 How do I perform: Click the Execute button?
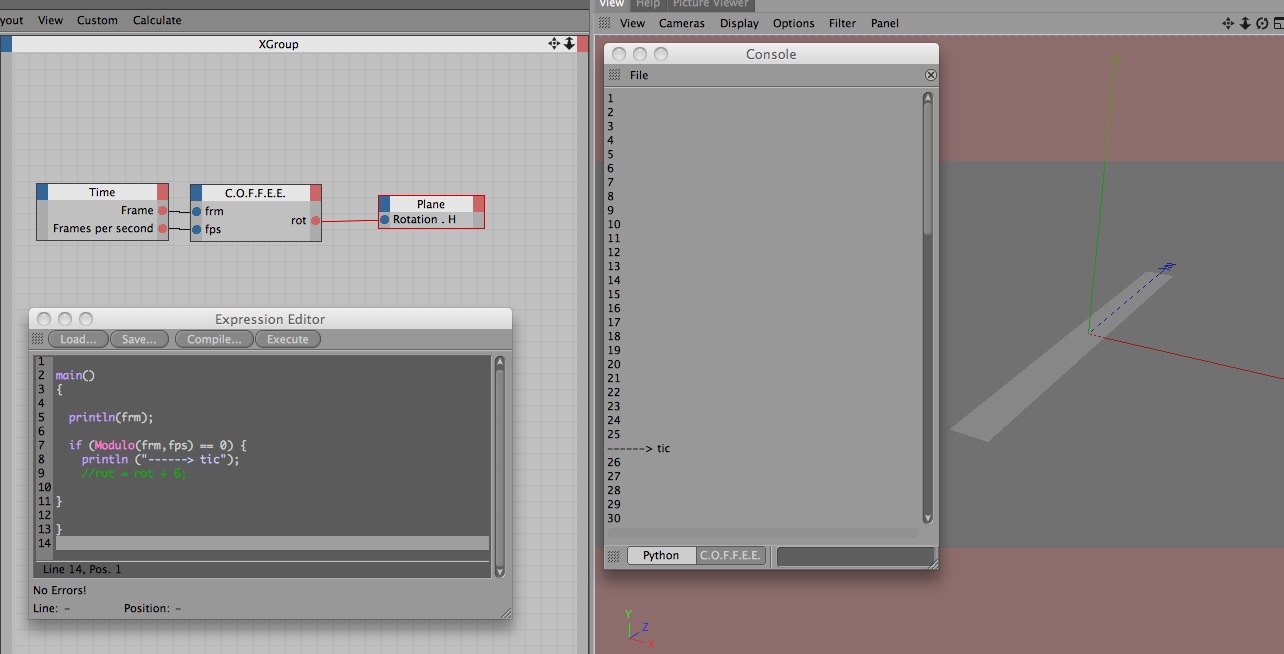tap(288, 339)
